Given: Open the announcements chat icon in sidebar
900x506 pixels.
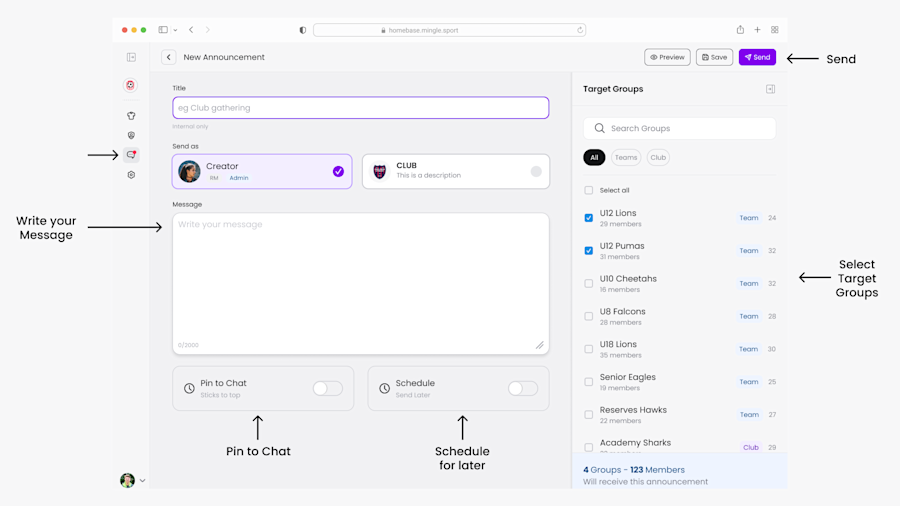Looking at the screenshot, I should [131, 155].
